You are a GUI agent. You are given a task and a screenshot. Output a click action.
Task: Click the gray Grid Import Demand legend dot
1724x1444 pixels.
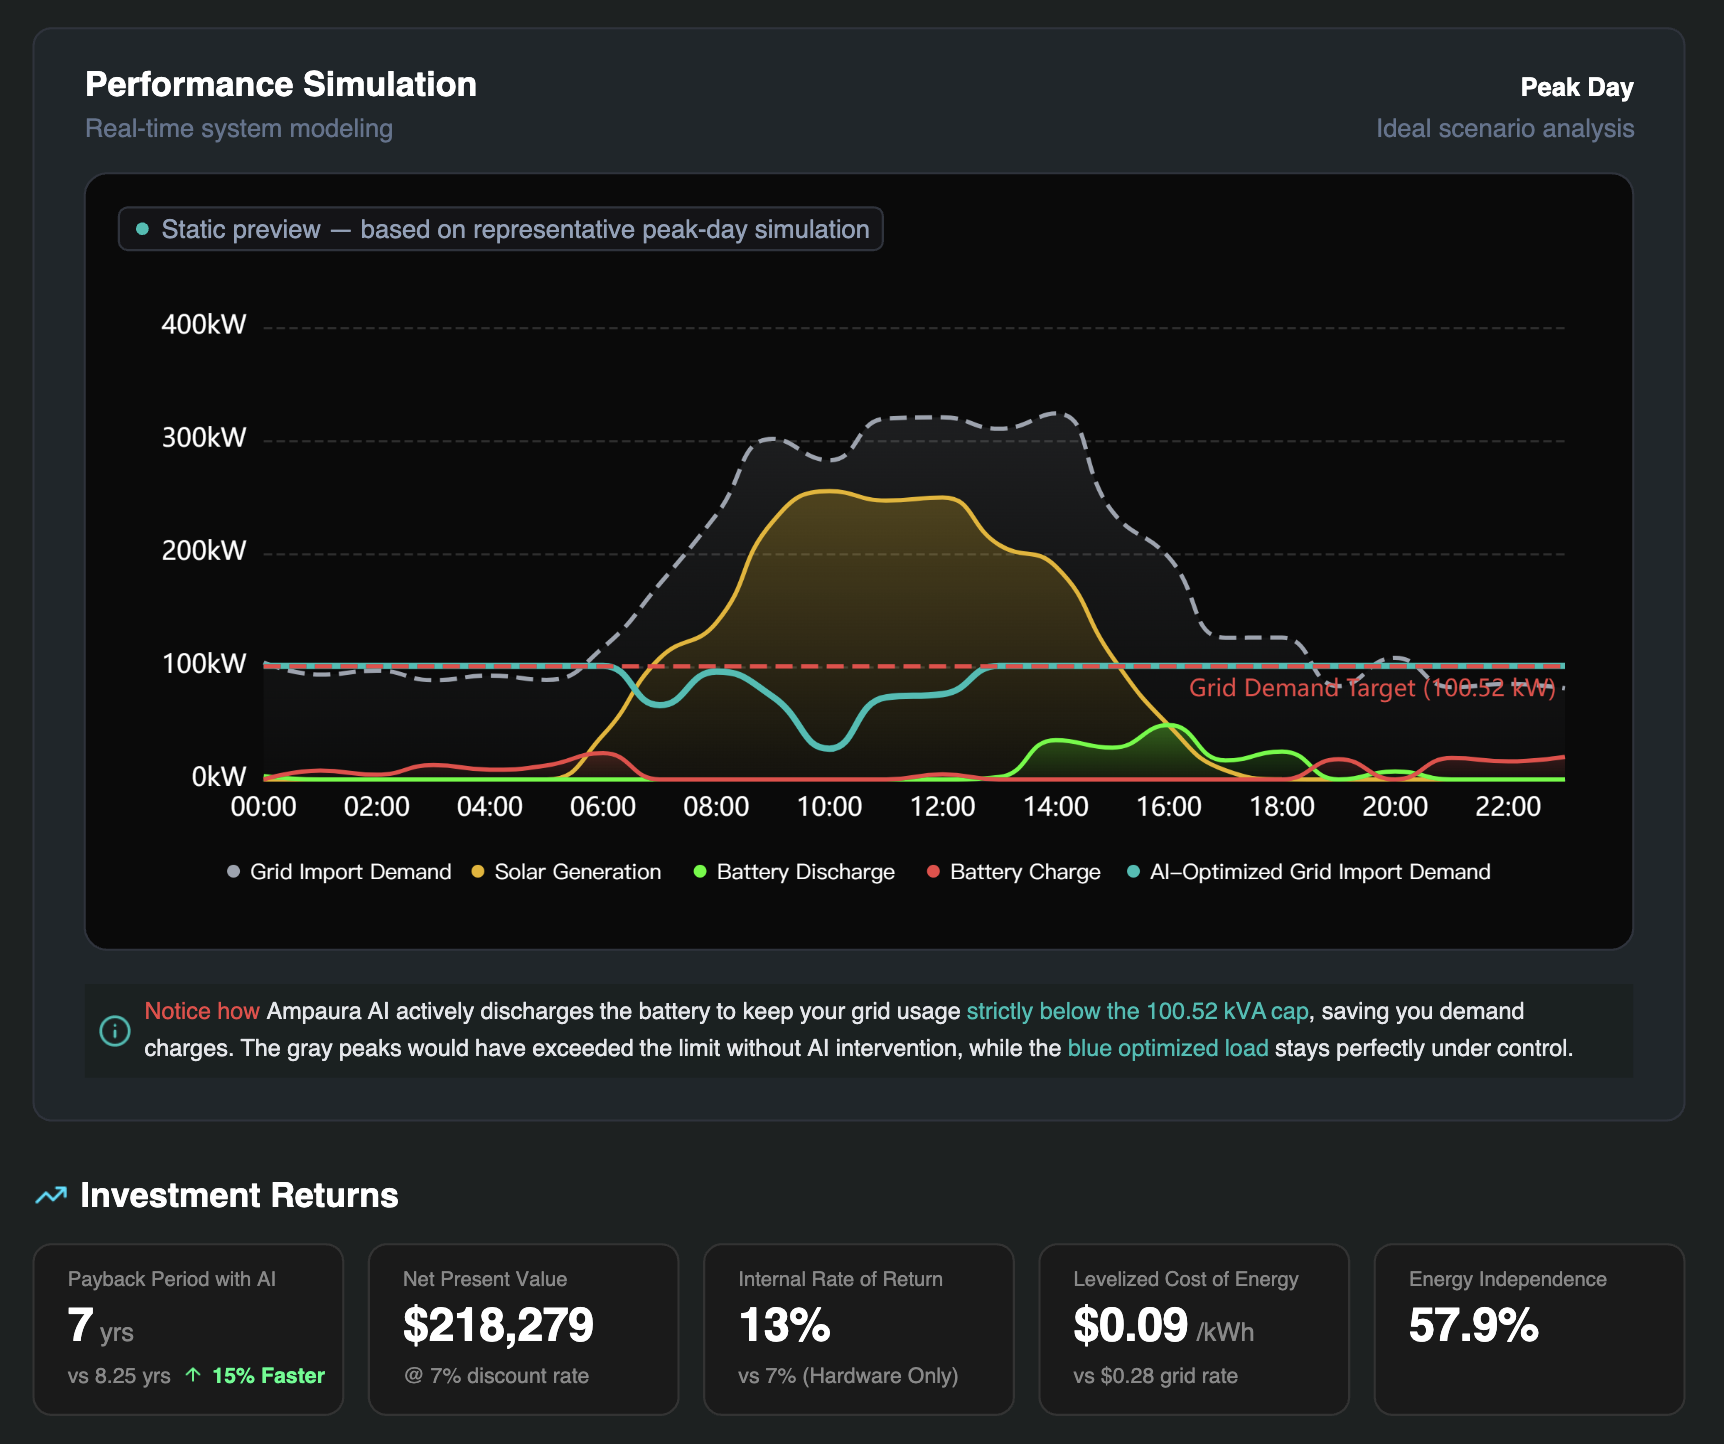233,872
